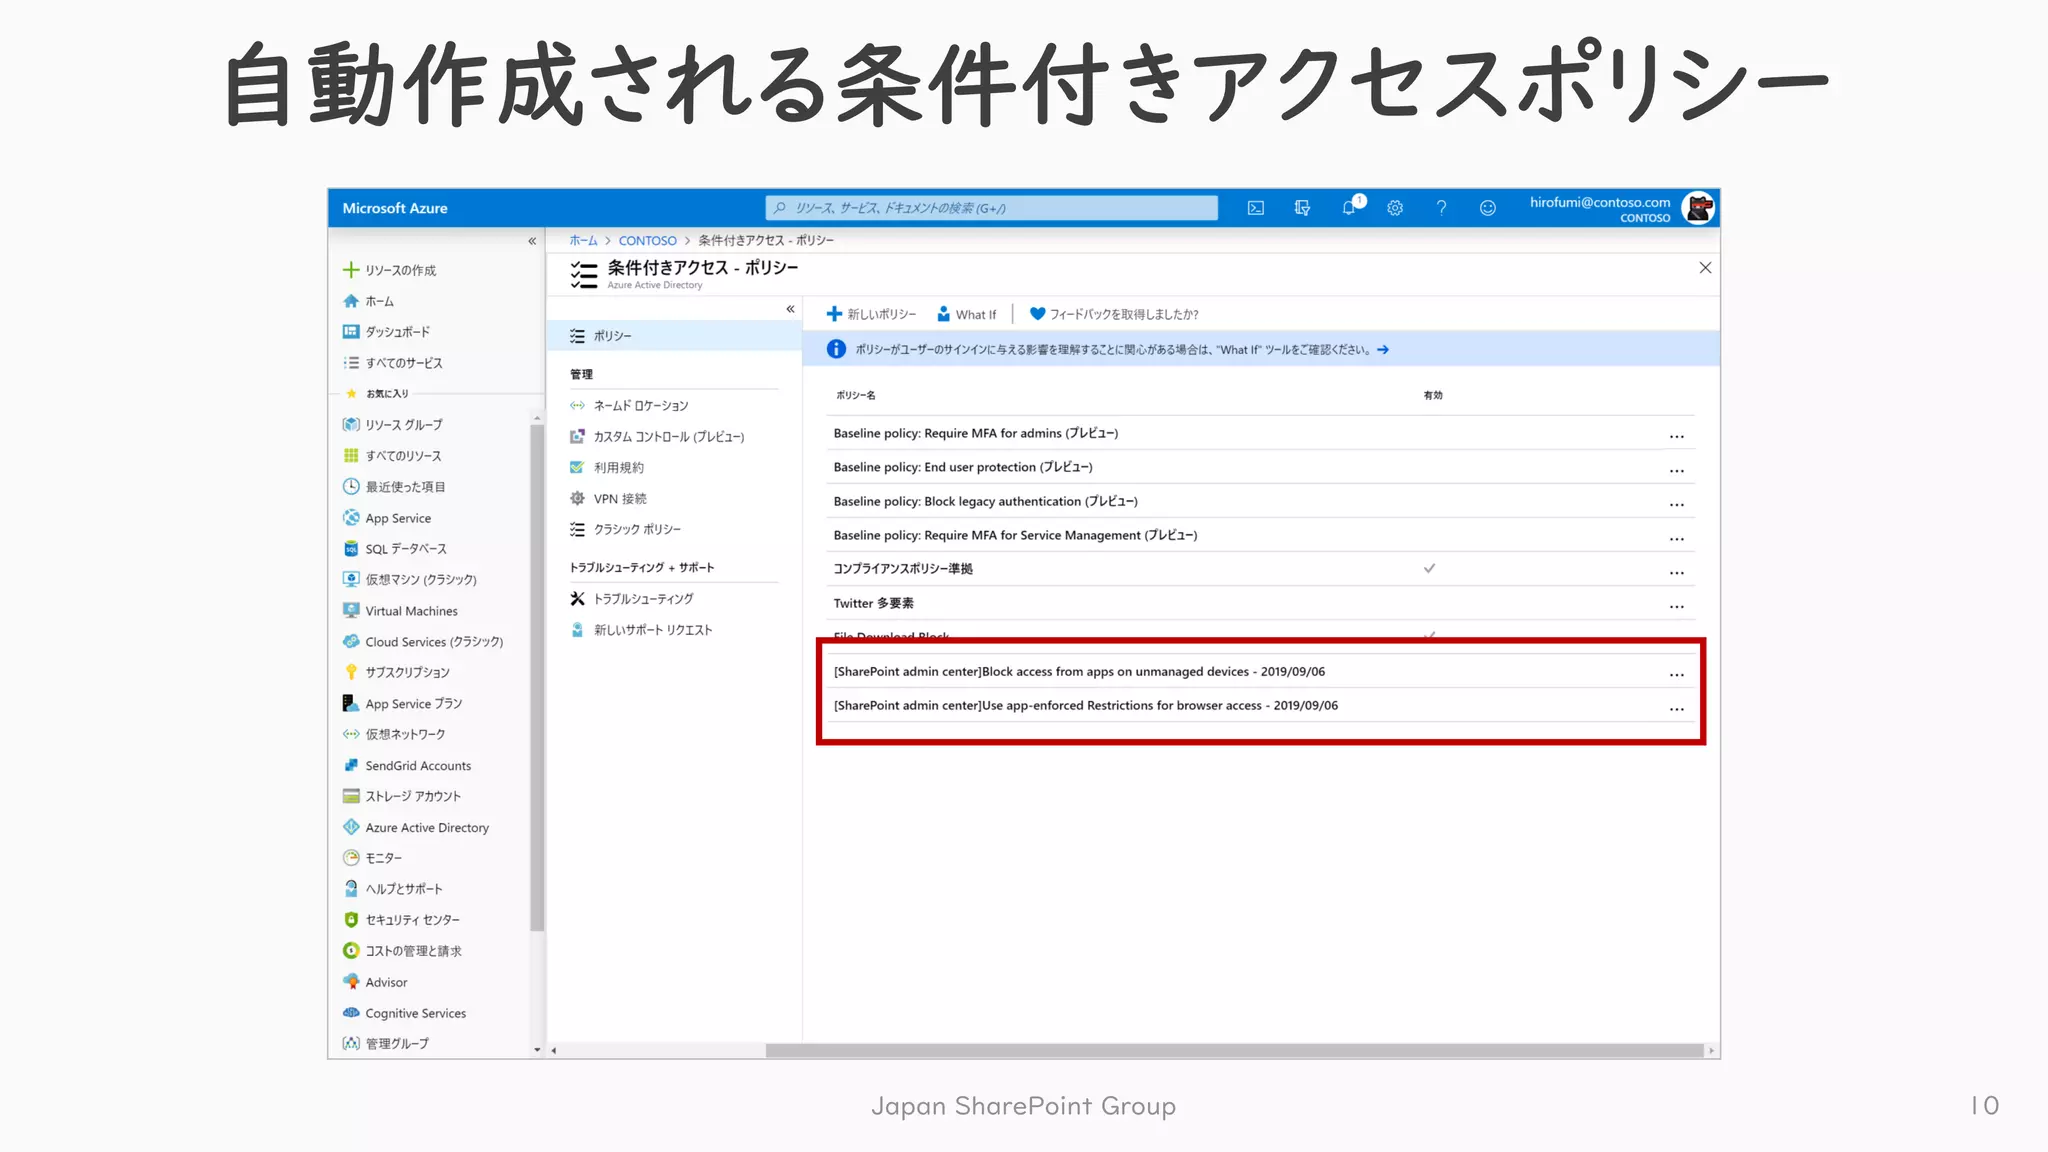Click ホーム breadcrumb link

583,241
